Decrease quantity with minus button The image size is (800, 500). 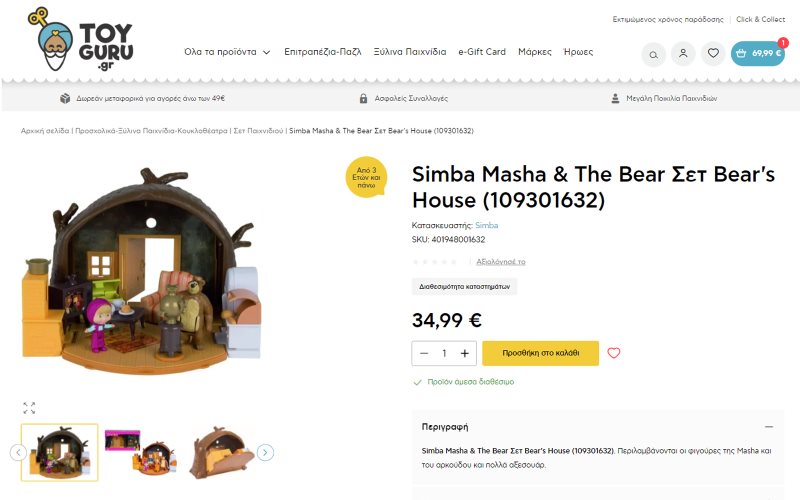tap(424, 353)
